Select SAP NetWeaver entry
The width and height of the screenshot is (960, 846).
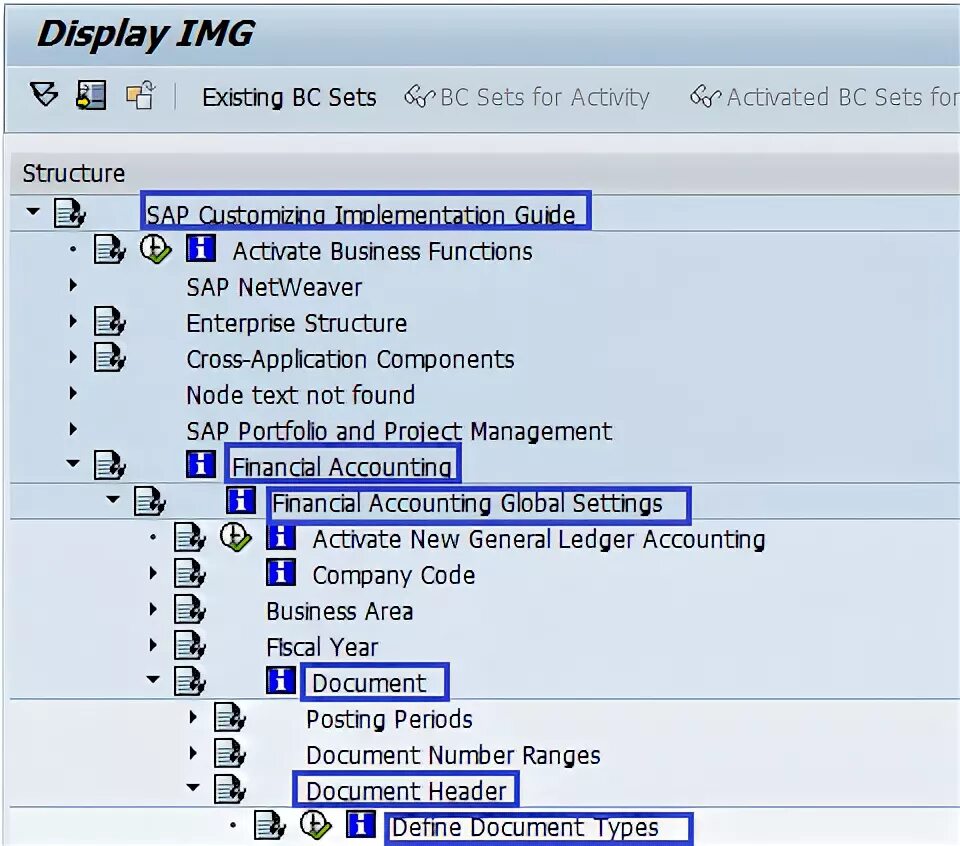[274, 287]
